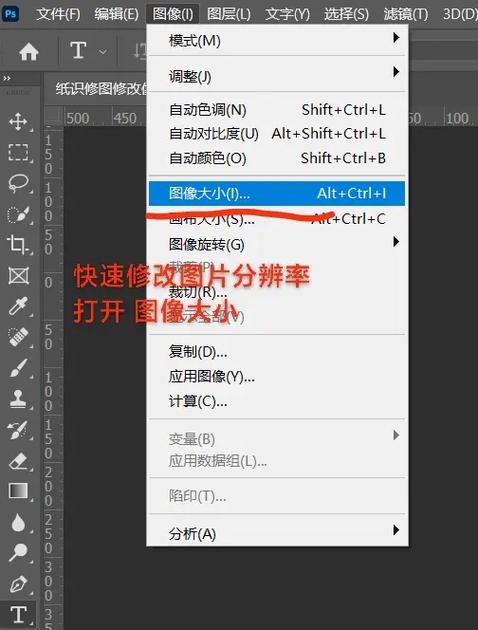Select the Blur droplet tool
The width and height of the screenshot is (478, 630).
click(18, 522)
